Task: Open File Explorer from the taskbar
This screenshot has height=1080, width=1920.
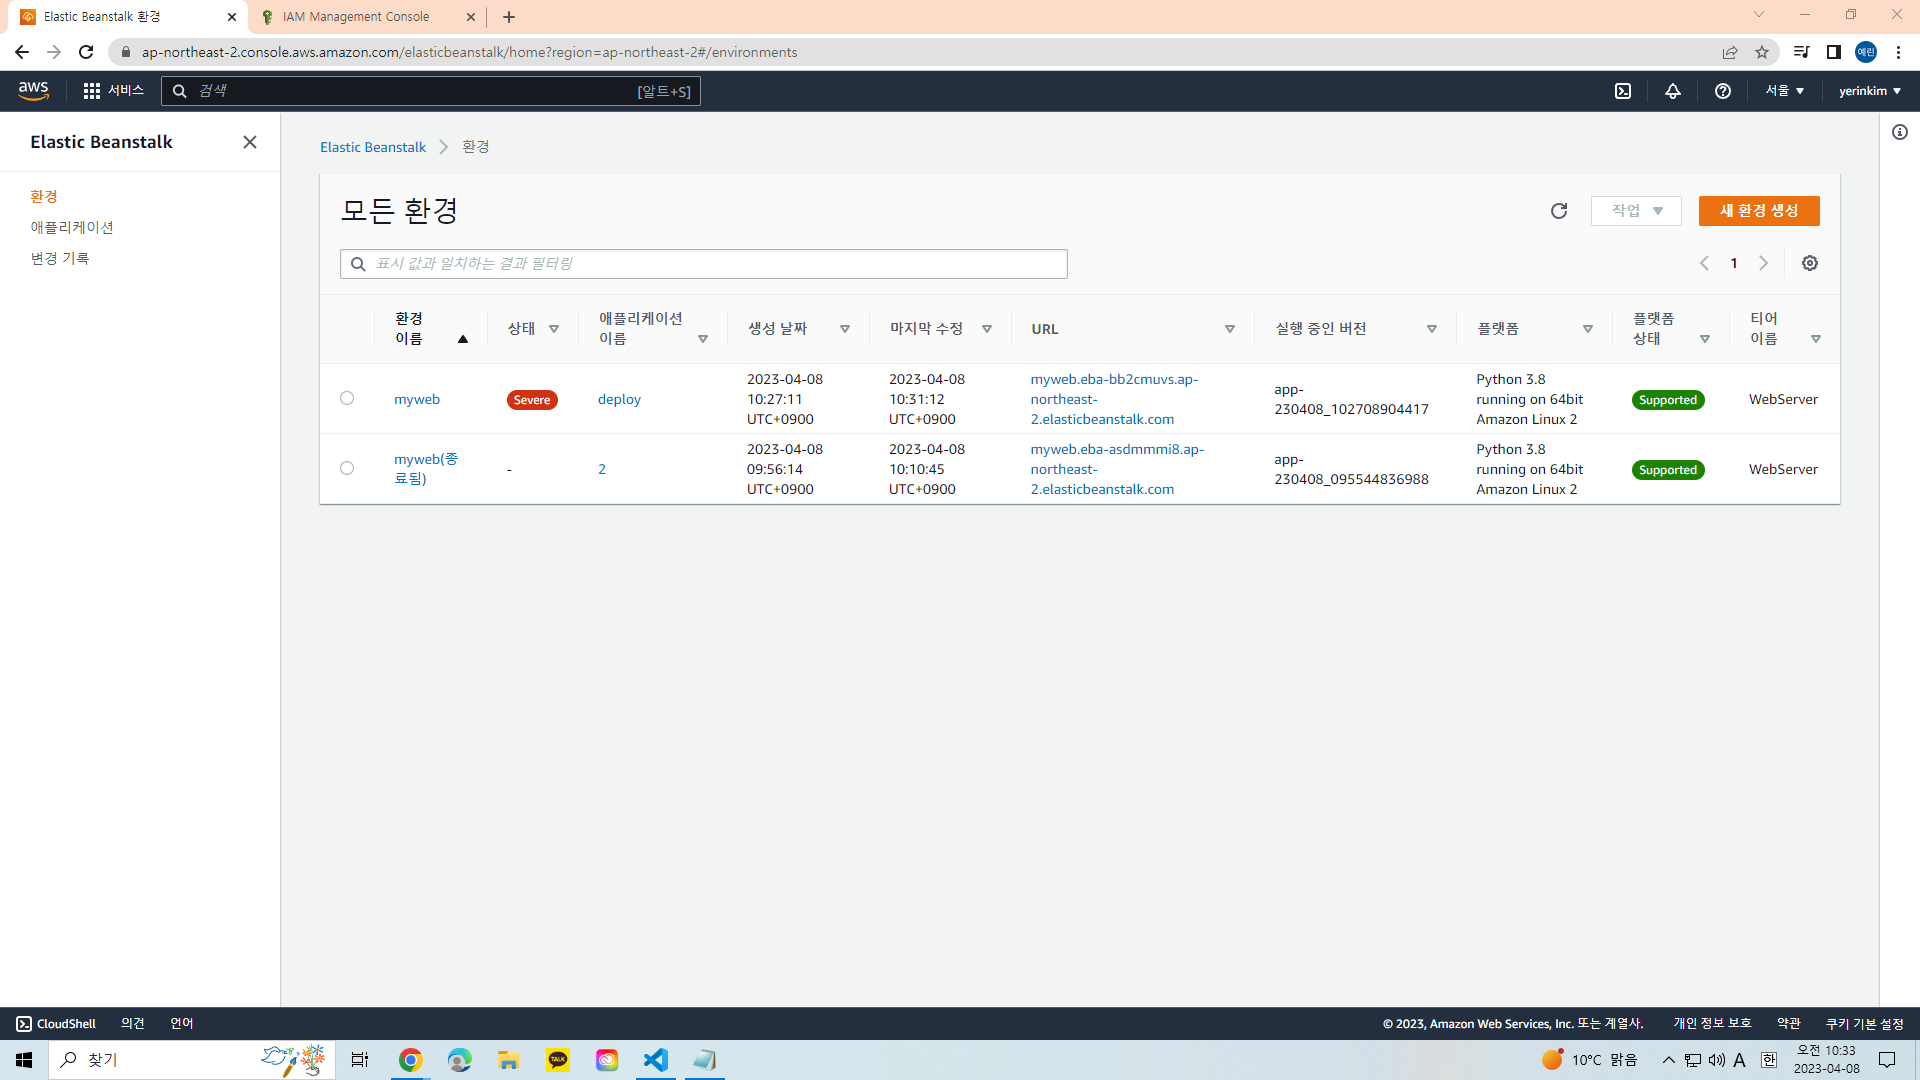Action: [508, 1060]
